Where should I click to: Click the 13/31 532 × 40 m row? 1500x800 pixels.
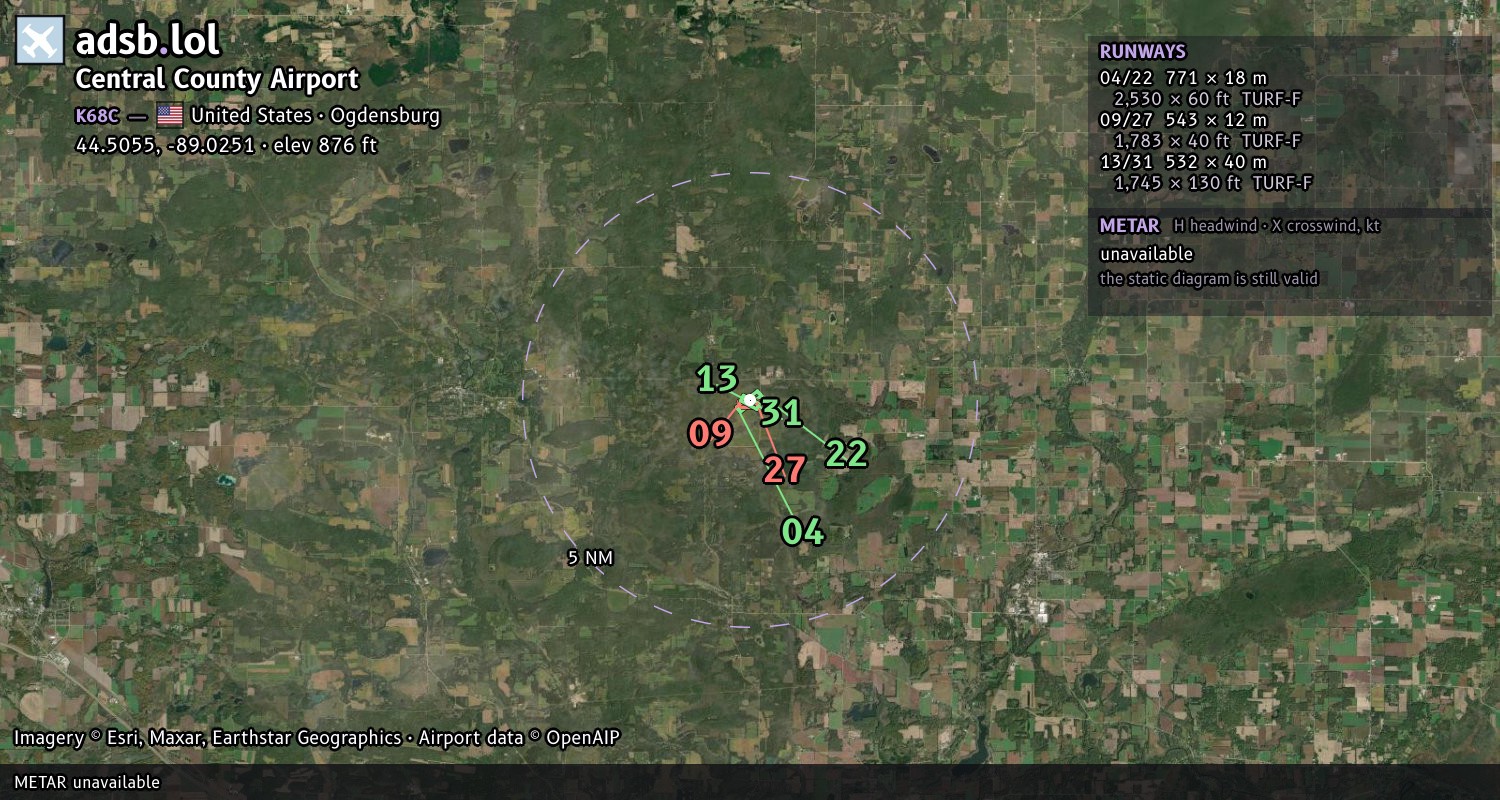[1183, 161]
